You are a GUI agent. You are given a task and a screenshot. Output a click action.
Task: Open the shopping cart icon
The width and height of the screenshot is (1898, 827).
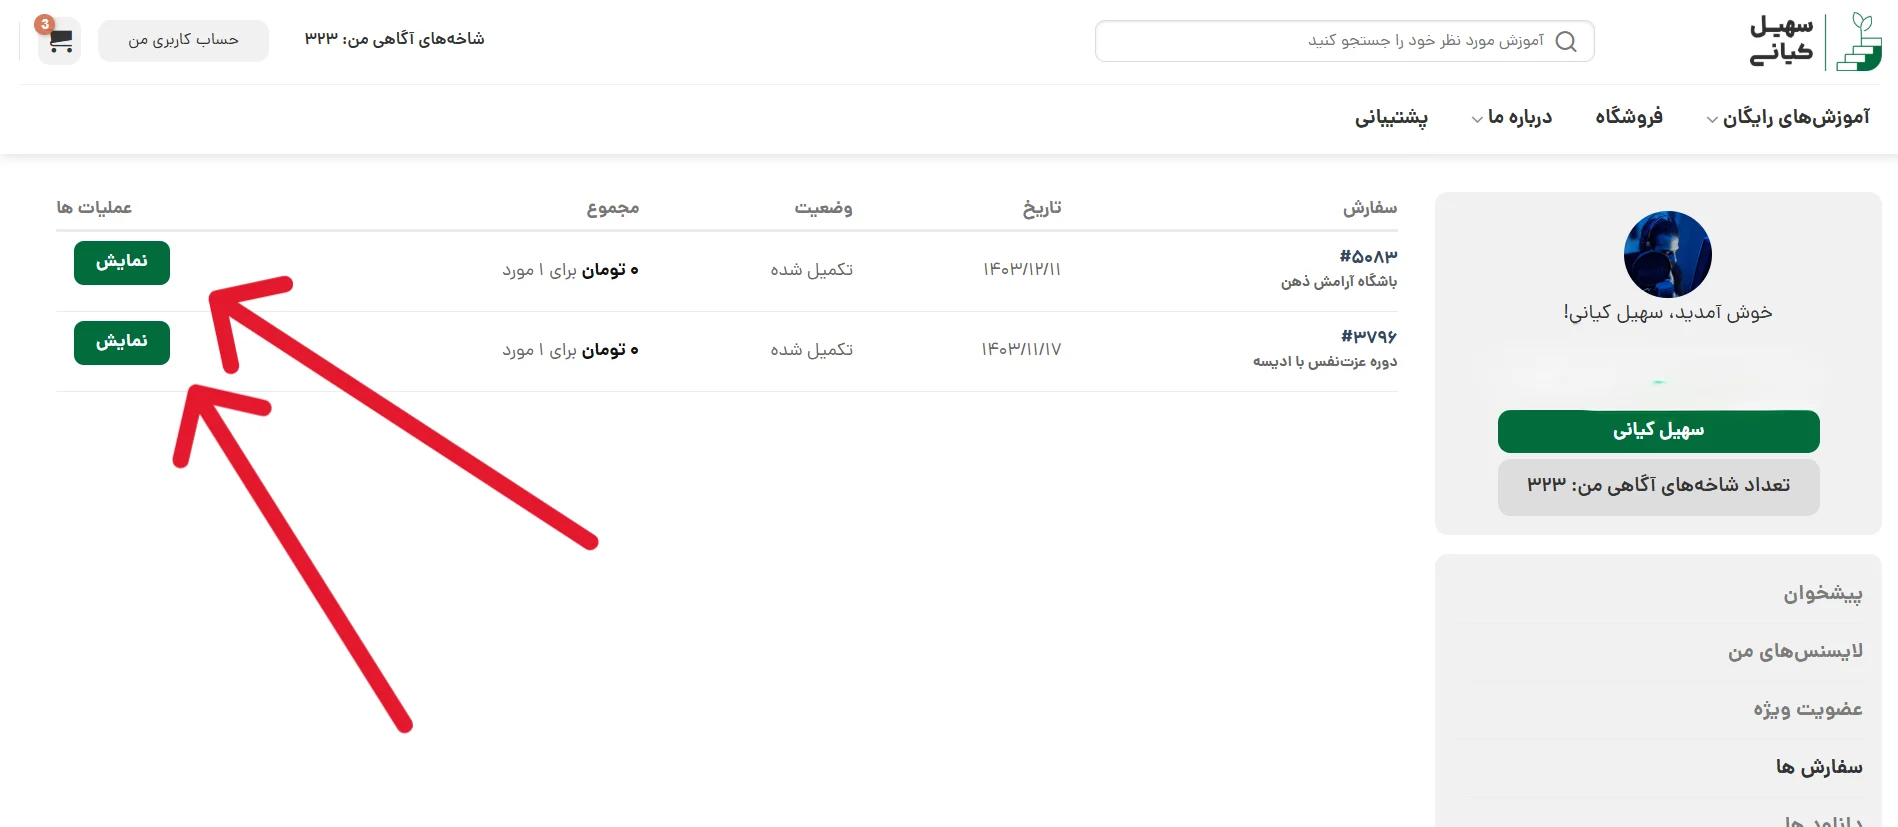click(60, 41)
